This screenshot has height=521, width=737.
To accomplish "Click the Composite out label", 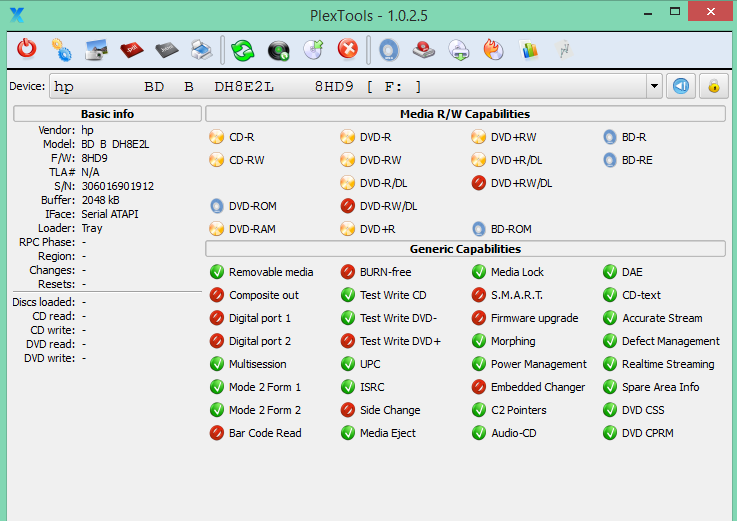I will tap(264, 295).
